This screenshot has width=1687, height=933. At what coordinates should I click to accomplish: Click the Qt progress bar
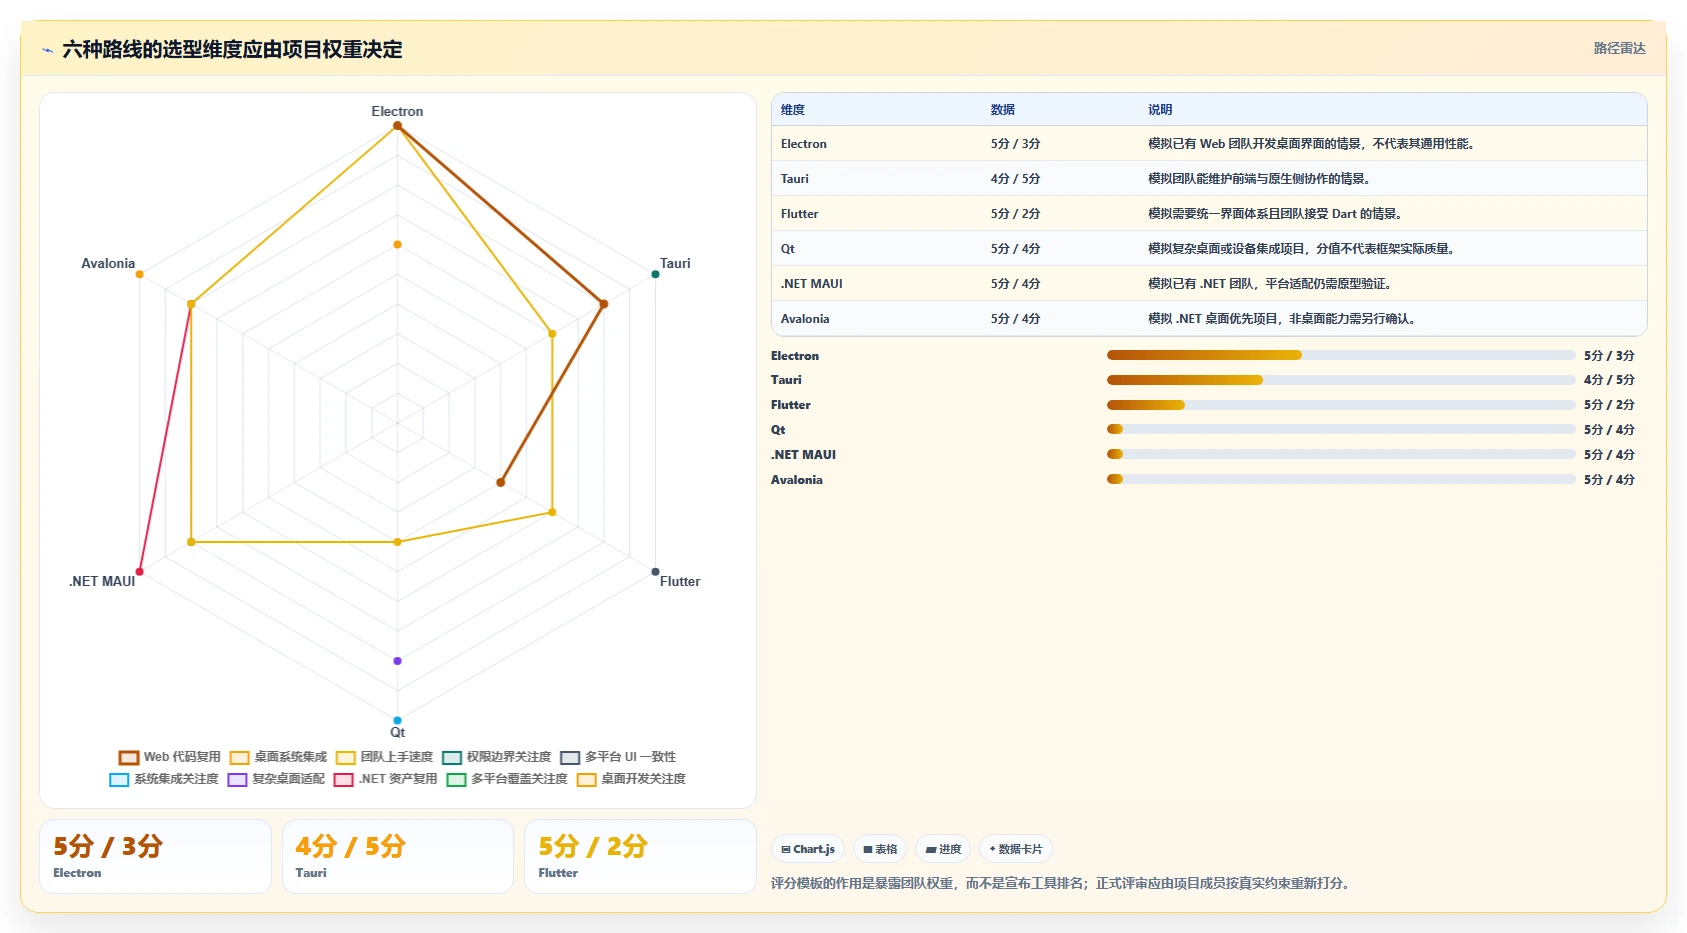(1341, 429)
